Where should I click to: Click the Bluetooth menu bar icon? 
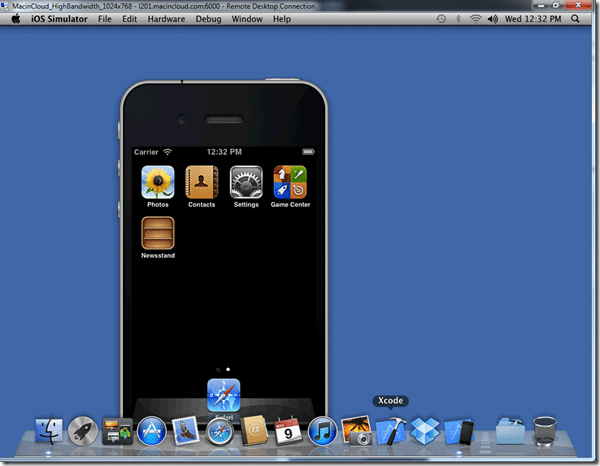point(458,19)
